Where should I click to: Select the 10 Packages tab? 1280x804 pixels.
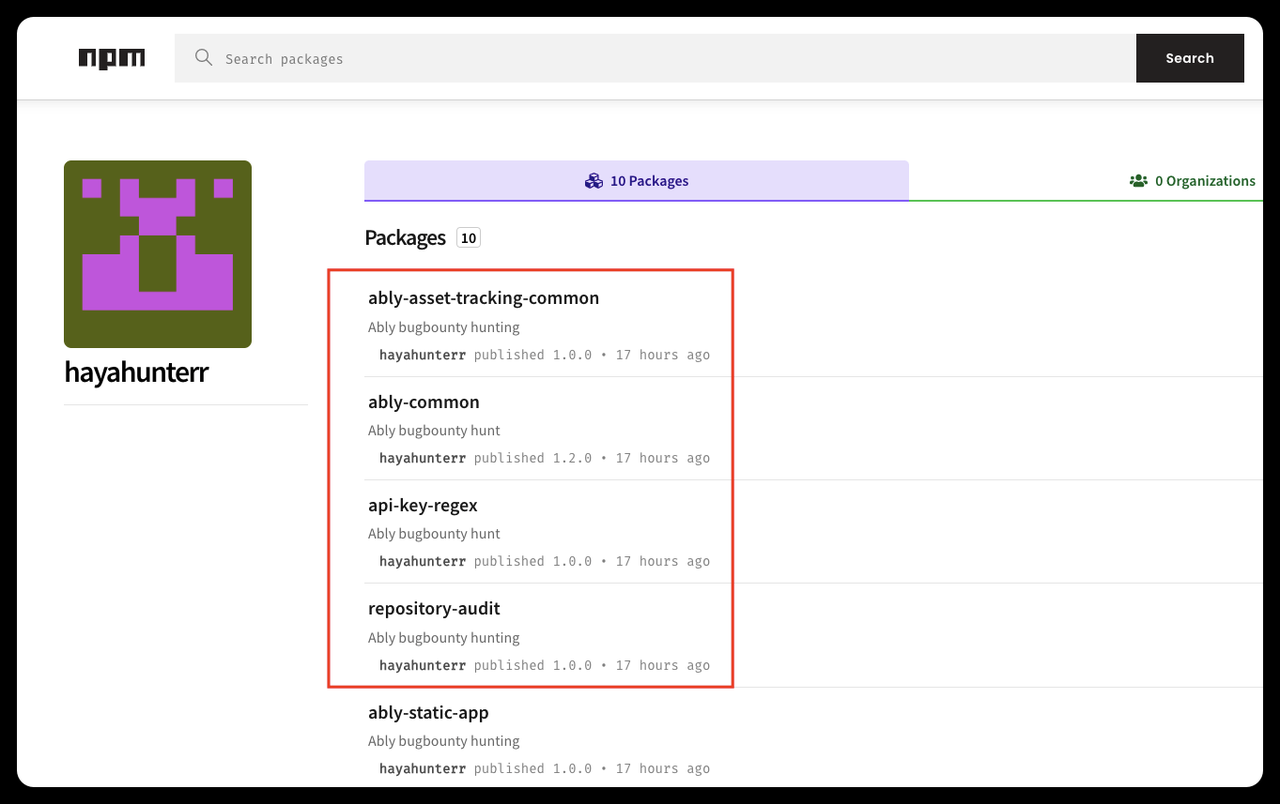[x=636, y=181]
